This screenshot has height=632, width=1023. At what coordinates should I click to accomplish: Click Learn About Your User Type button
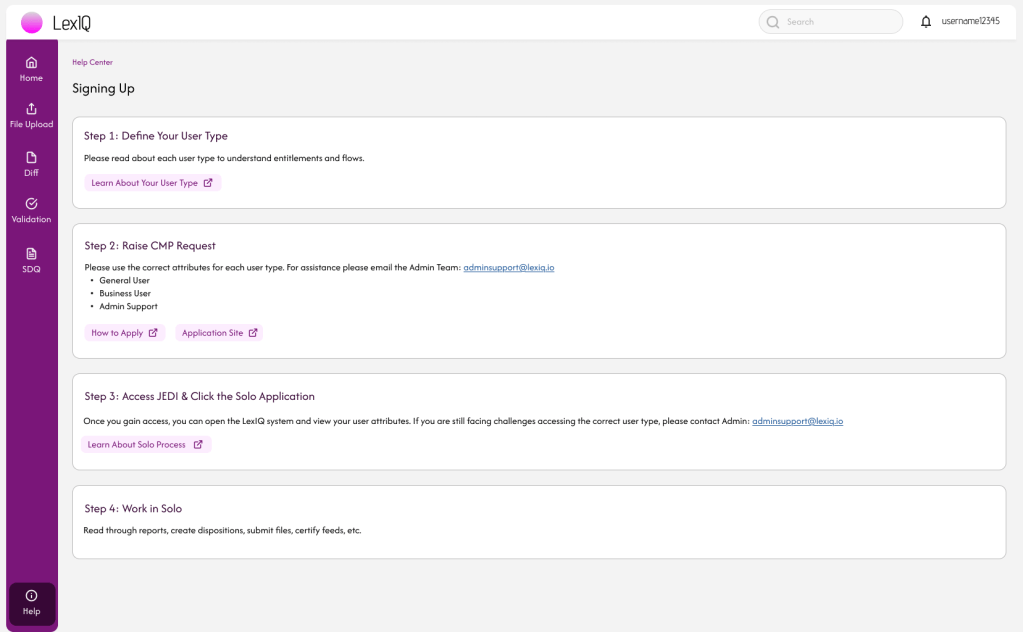click(x=152, y=183)
